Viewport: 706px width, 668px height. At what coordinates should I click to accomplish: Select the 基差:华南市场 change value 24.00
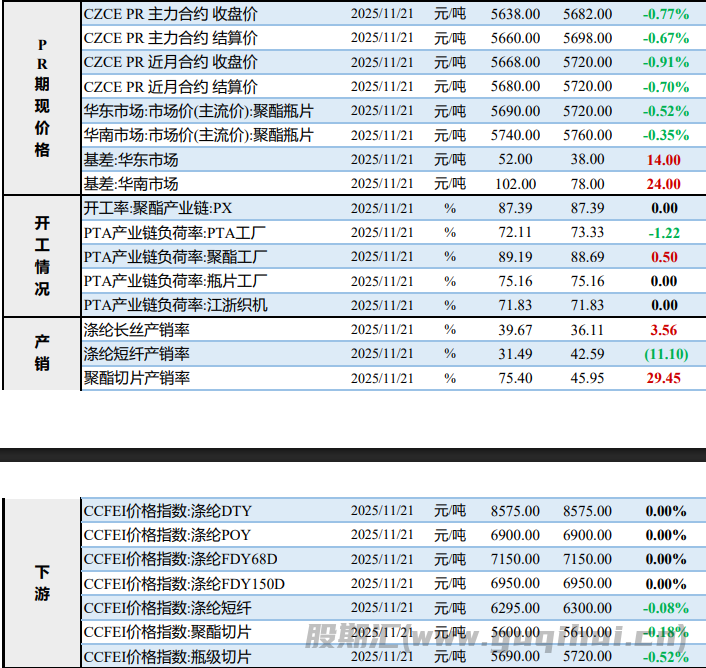coord(664,184)
